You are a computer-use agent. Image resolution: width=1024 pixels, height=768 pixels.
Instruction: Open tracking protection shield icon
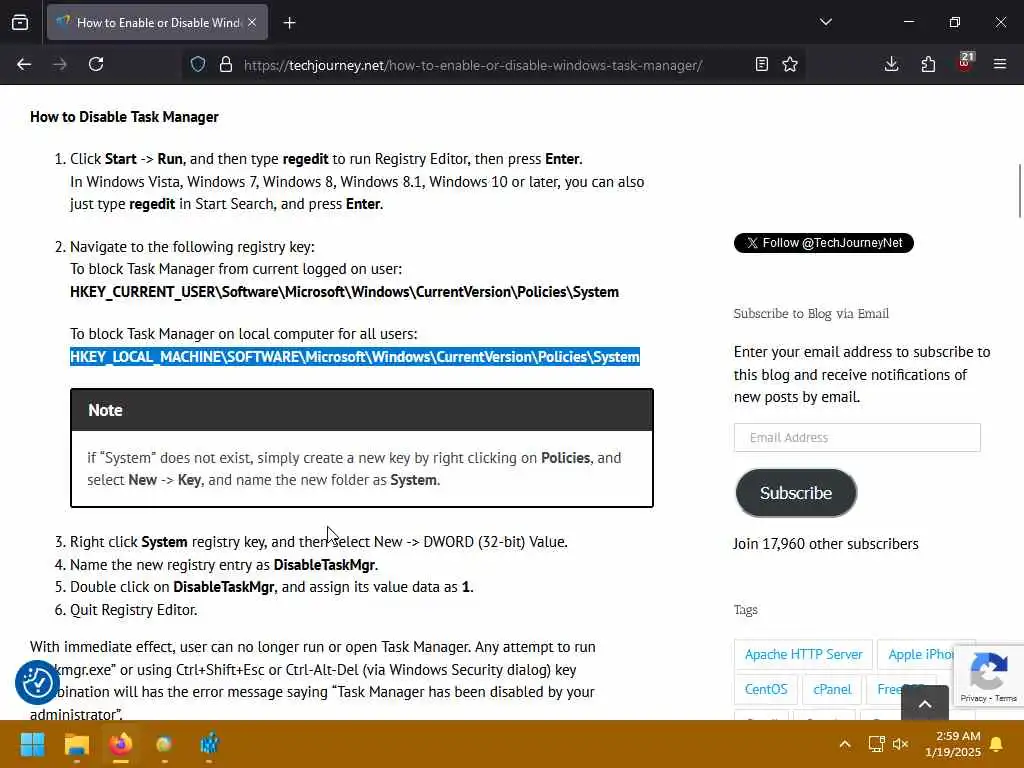click(198, 64)
